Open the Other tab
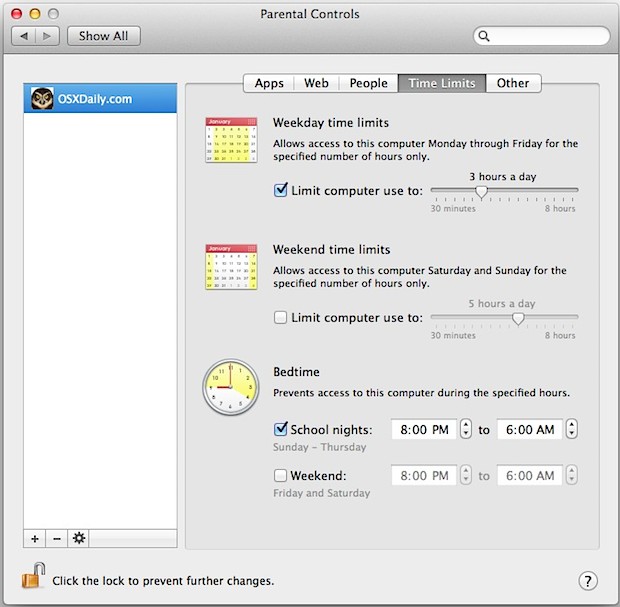 pos(513,83)
